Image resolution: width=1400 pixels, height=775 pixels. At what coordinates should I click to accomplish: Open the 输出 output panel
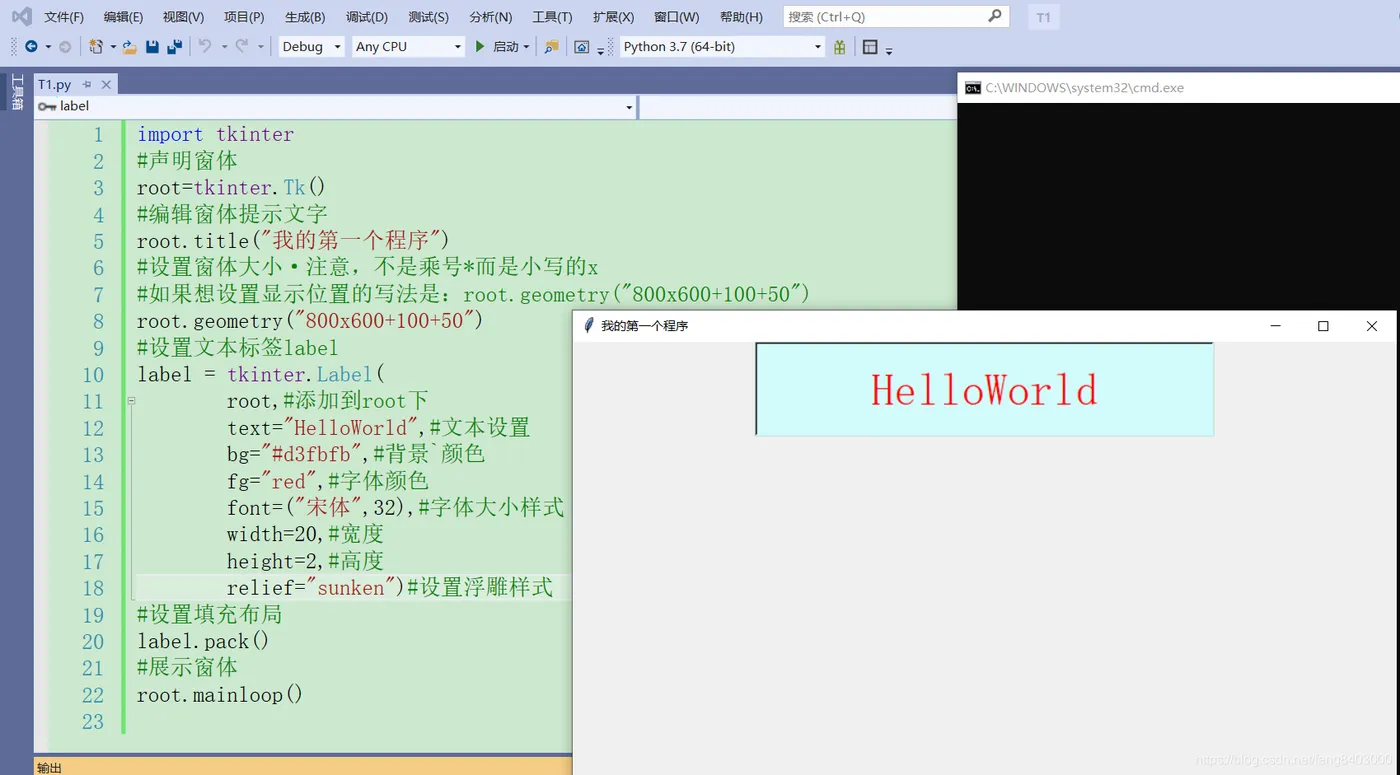click(x=49, y=767)
